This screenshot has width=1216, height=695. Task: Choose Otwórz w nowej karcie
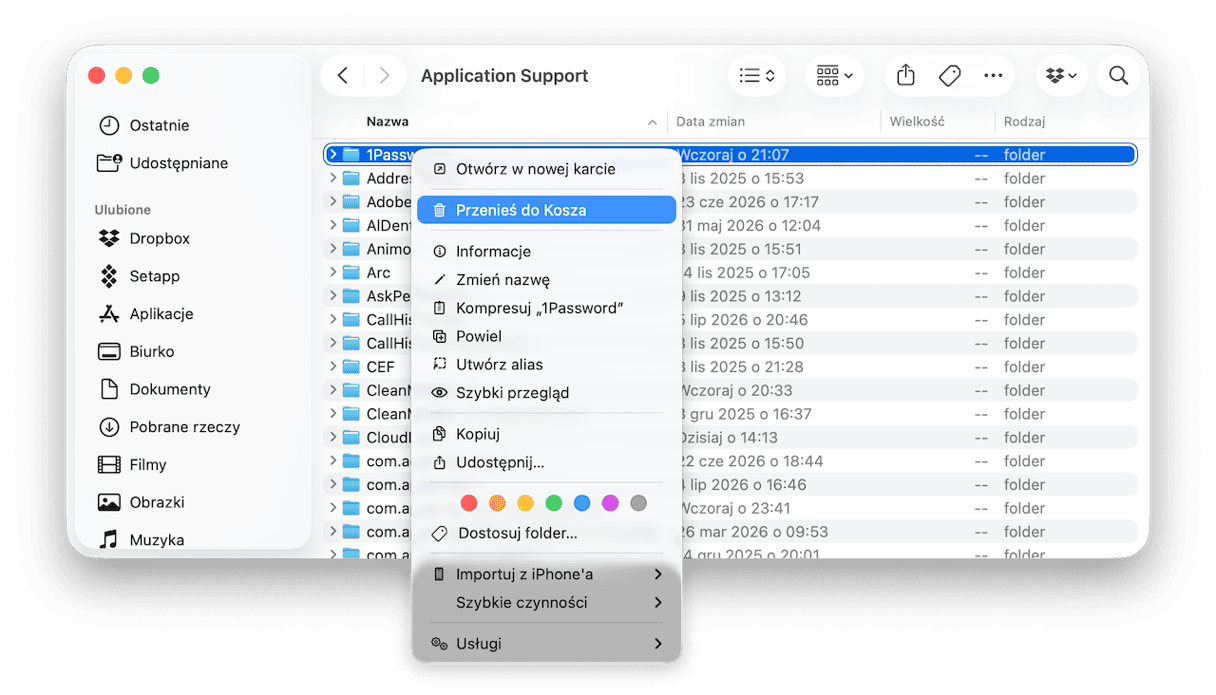tap(546, 169)
